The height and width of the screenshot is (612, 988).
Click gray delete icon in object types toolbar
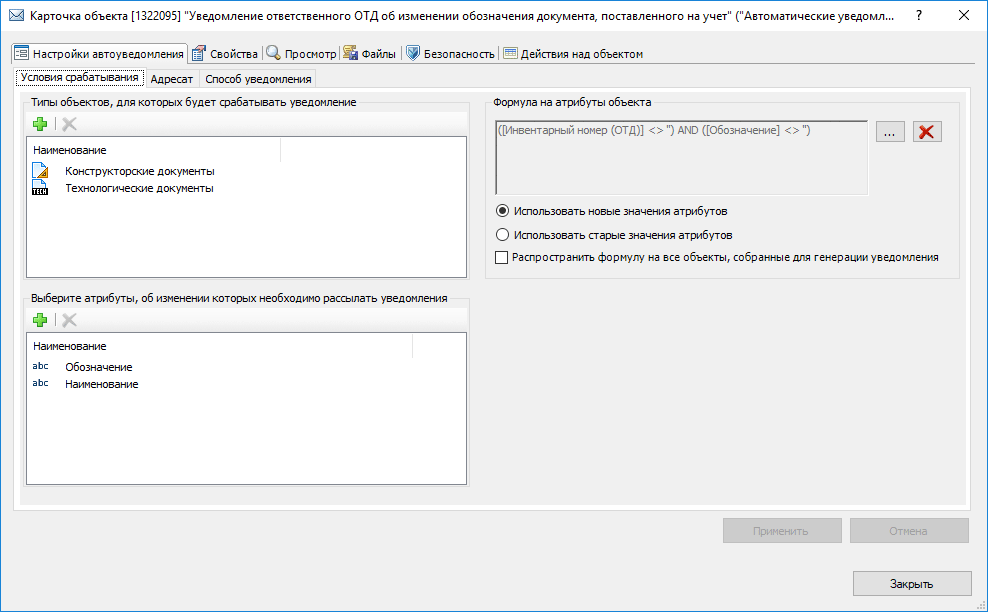click(69, 124)
